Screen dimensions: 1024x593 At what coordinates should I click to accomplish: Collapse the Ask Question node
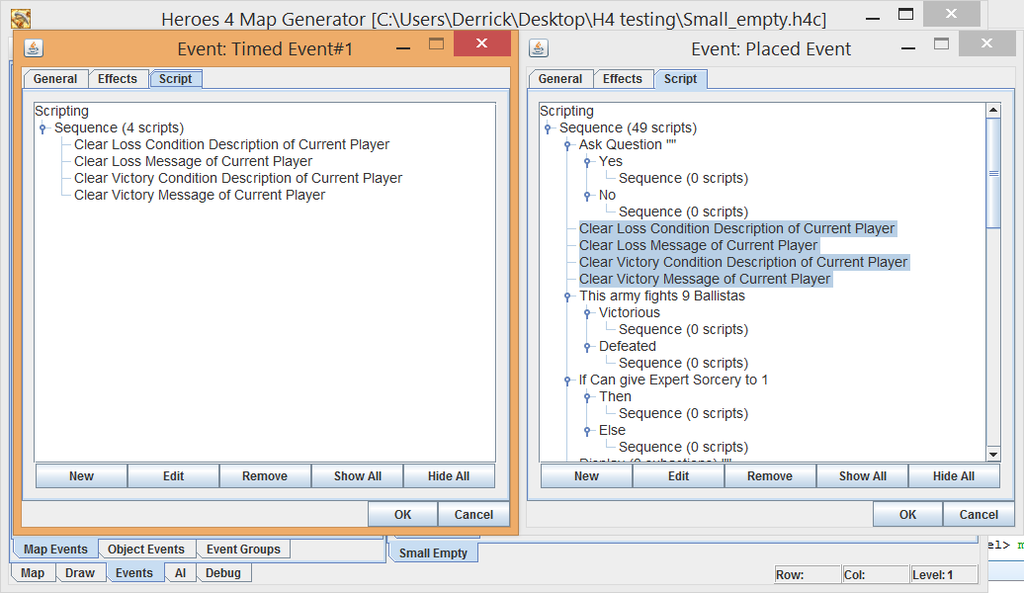point(568,145)
